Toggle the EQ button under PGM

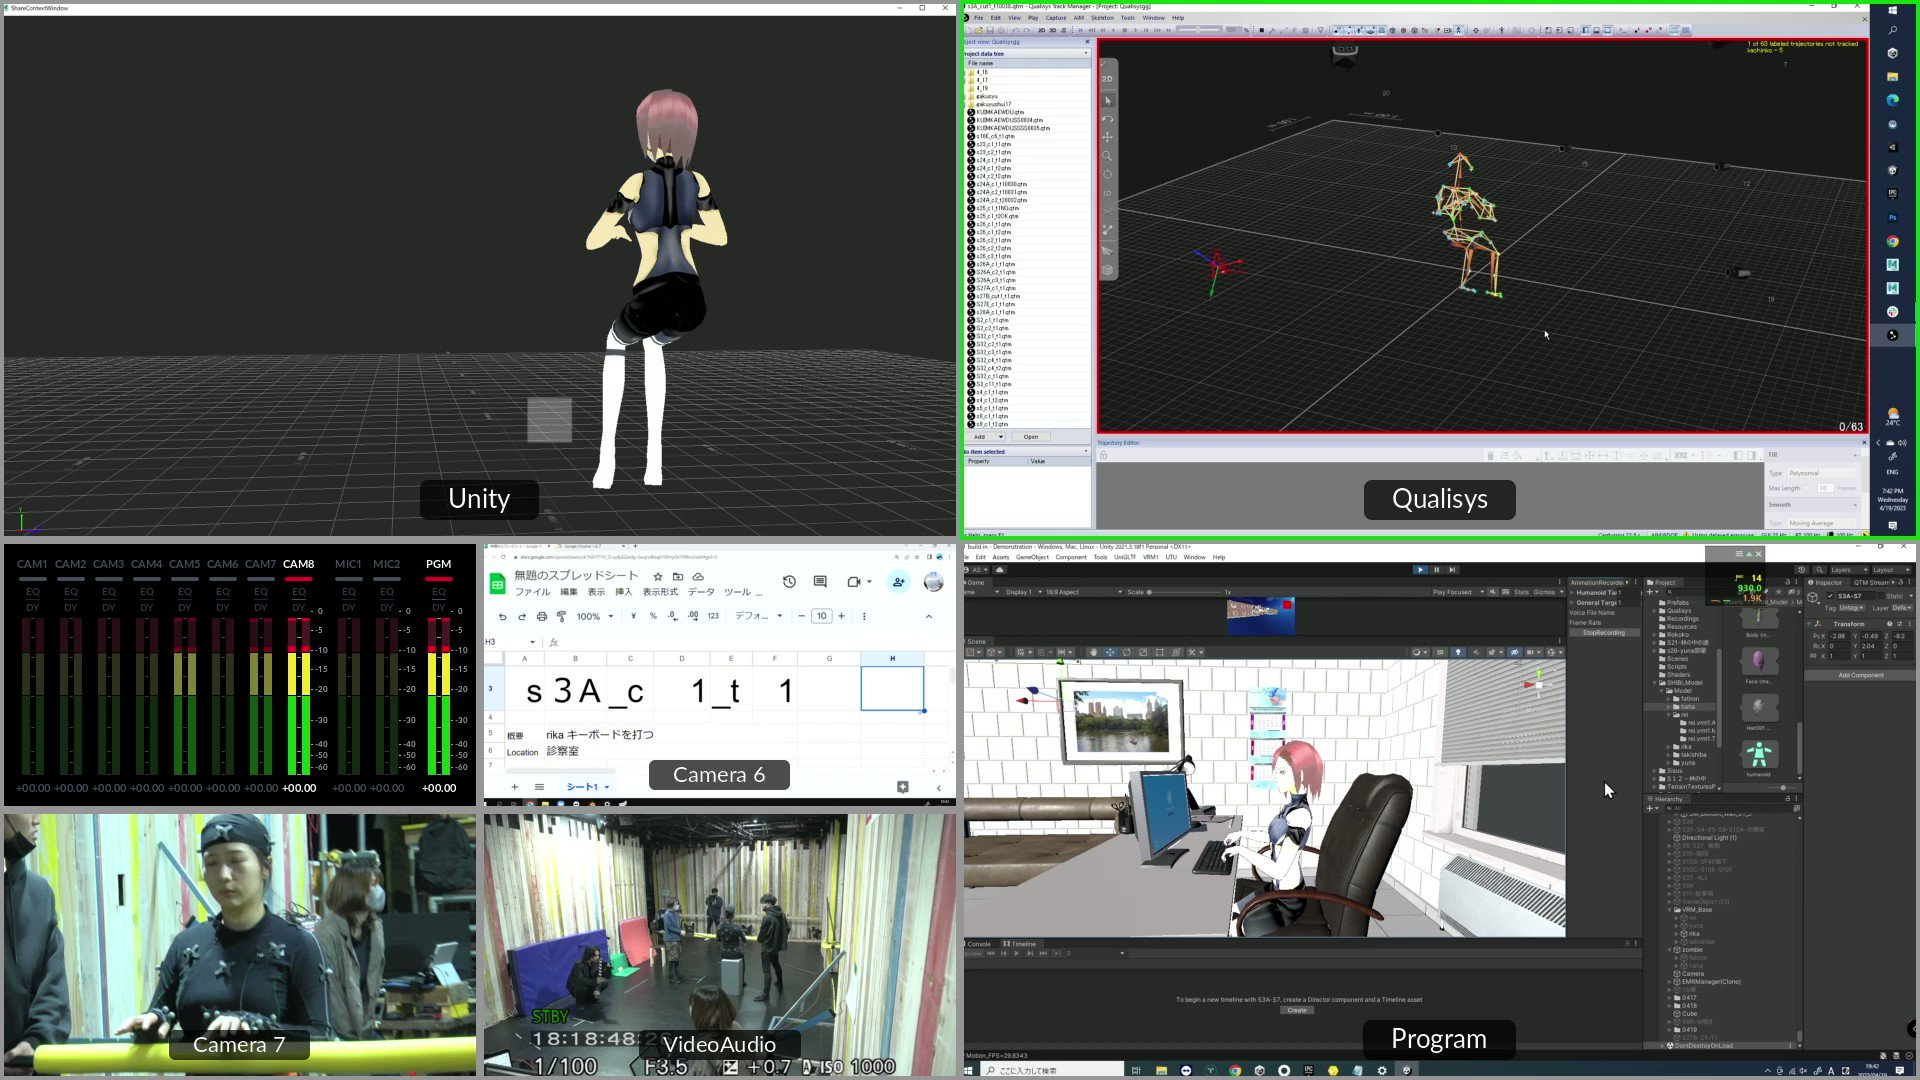(x=438, y=591)
